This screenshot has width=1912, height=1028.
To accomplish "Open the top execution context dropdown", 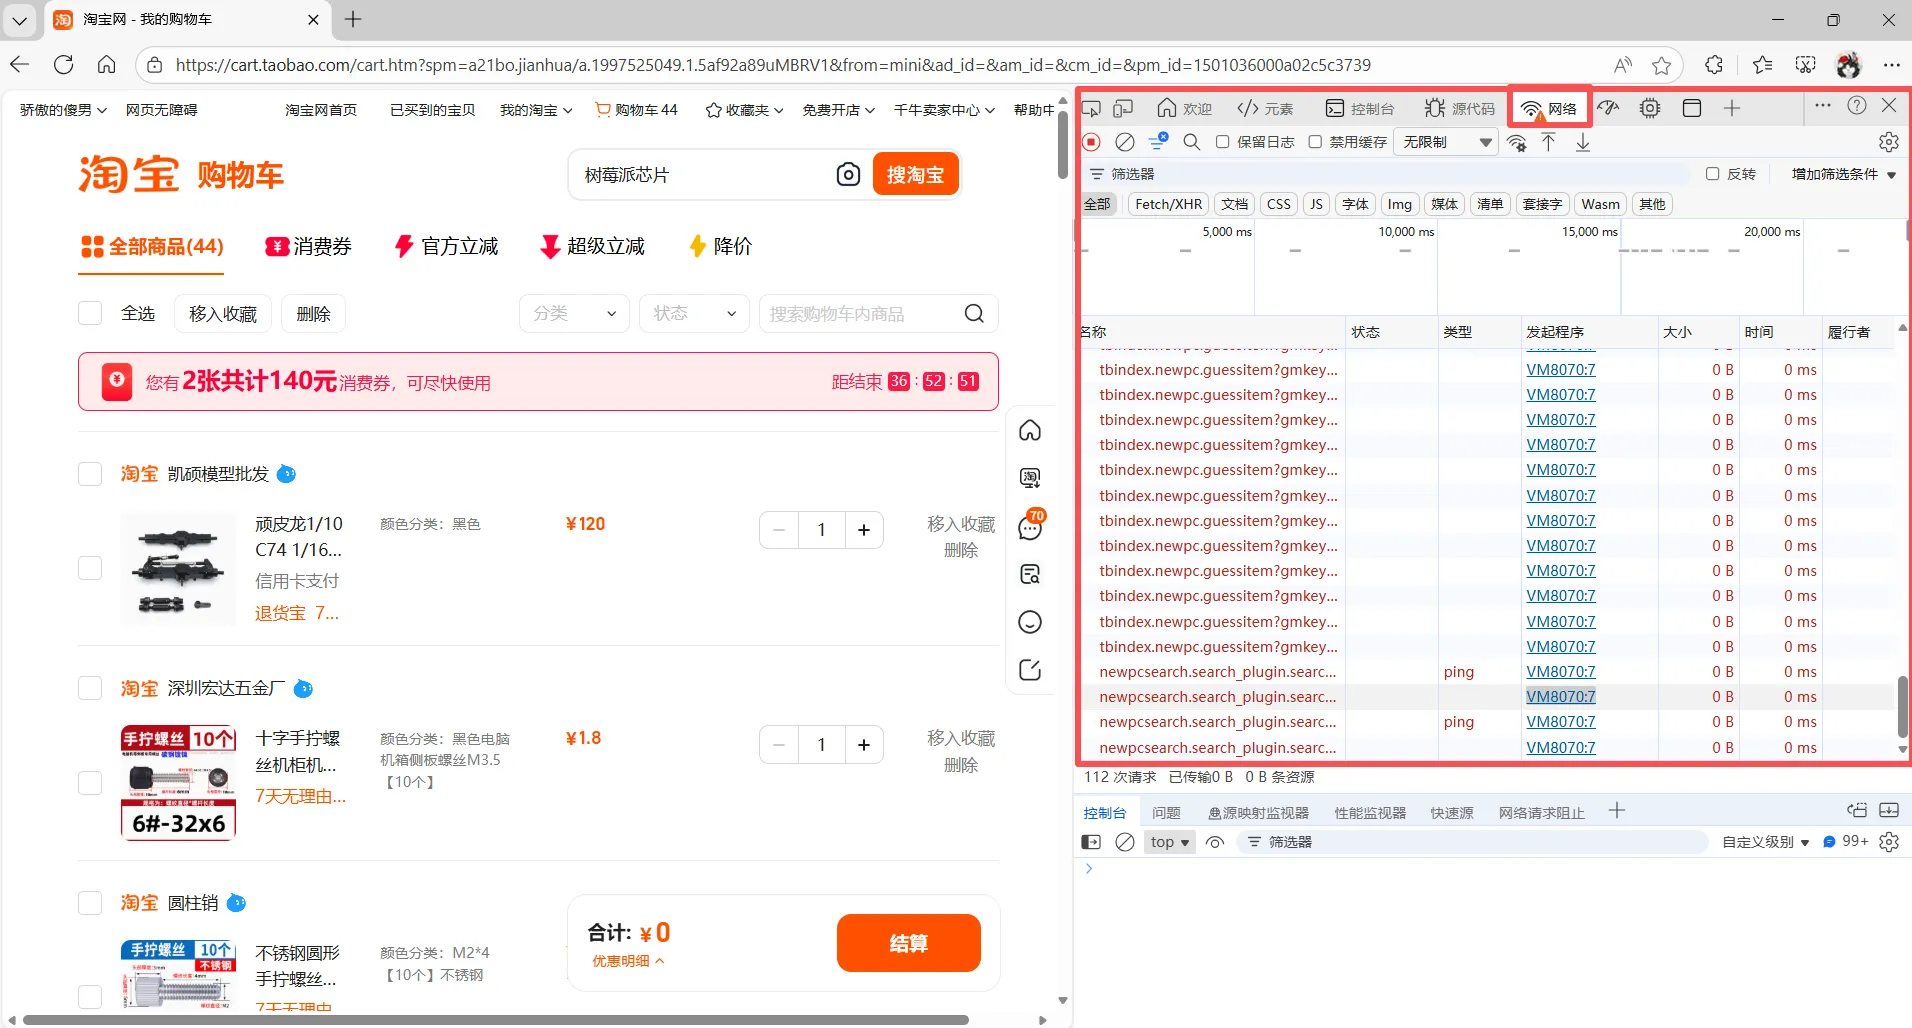I will [x=1169, y=842].
